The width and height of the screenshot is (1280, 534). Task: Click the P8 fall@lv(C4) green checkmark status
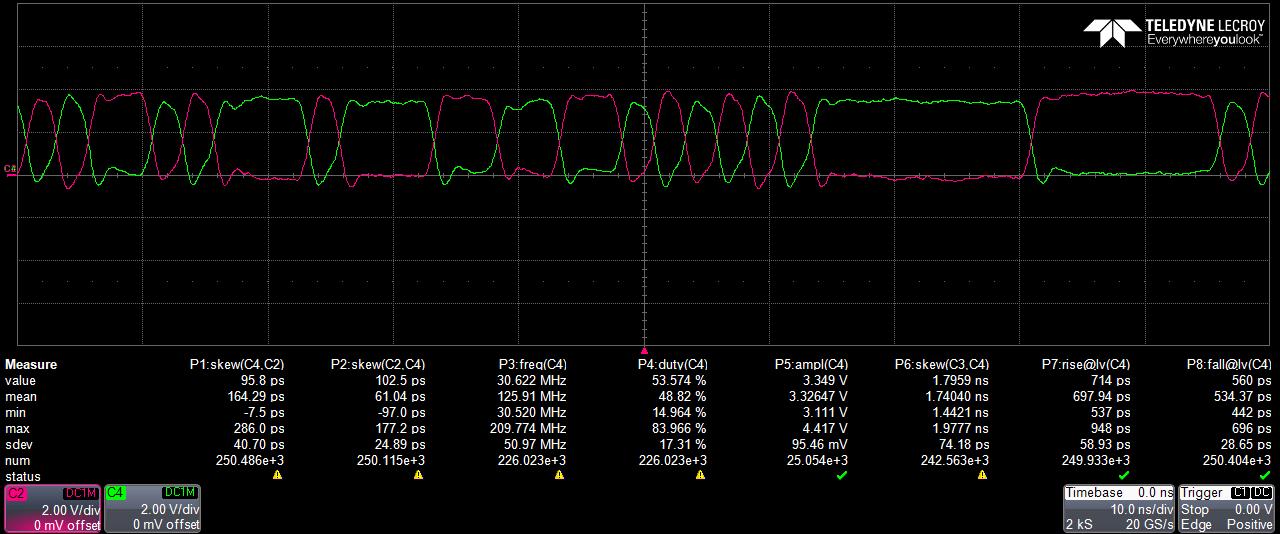click(x=1264, y=475)
